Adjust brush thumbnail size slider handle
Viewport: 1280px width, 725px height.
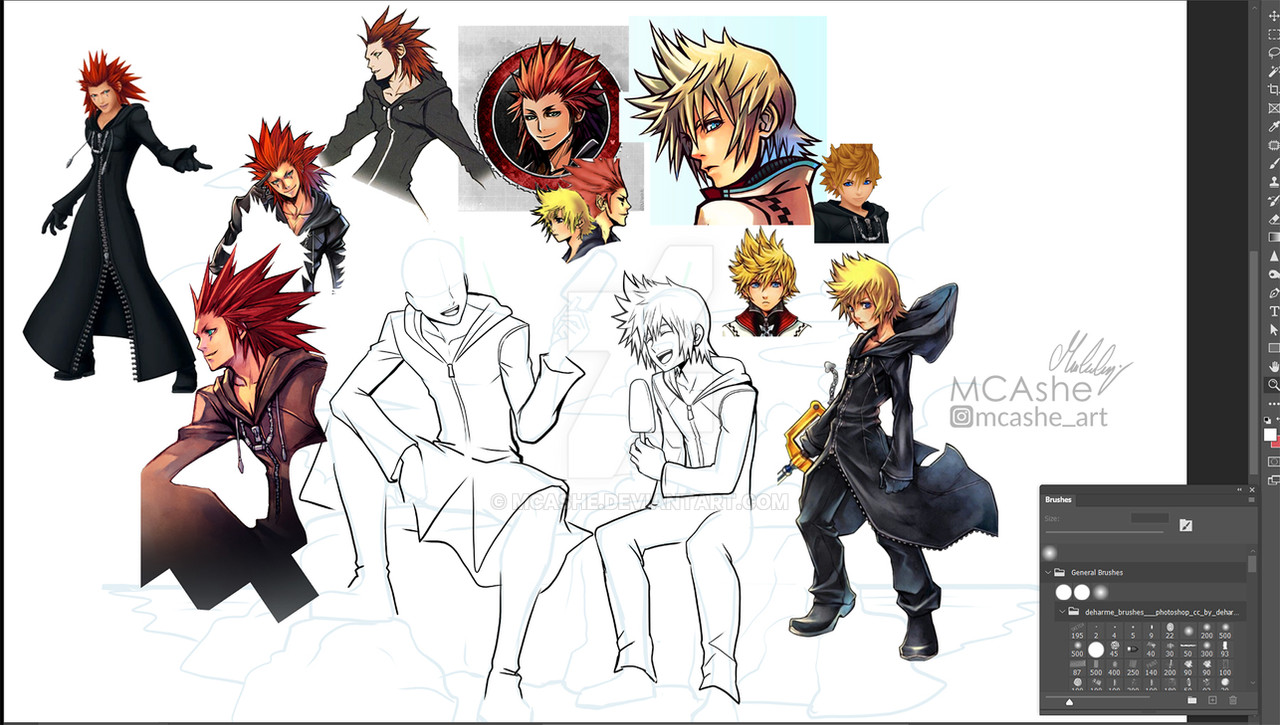(1069, 702)
